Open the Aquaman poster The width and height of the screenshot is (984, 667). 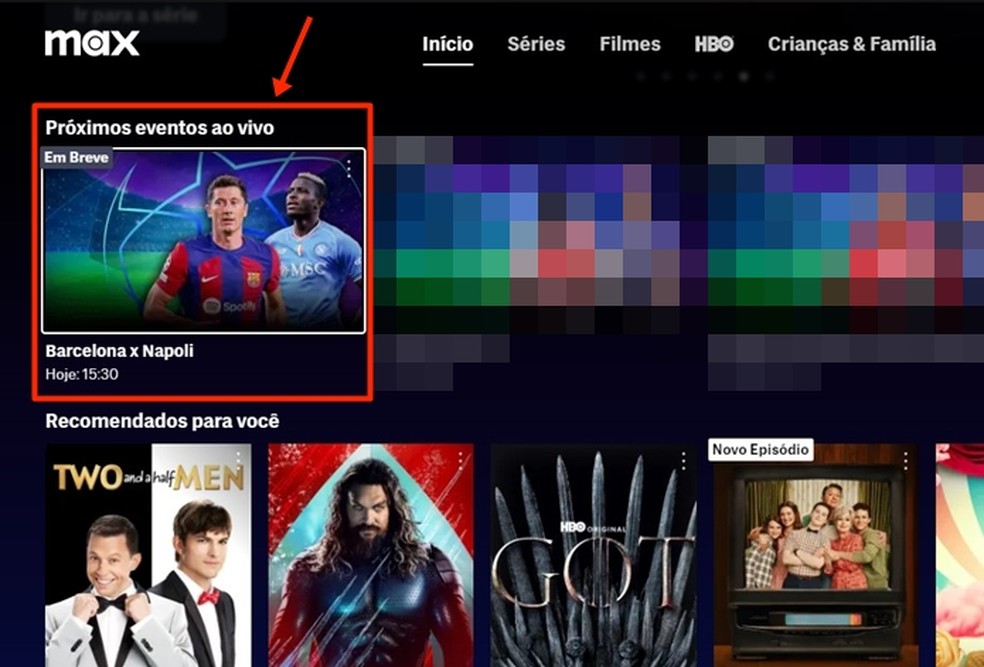tap(371, 555)
